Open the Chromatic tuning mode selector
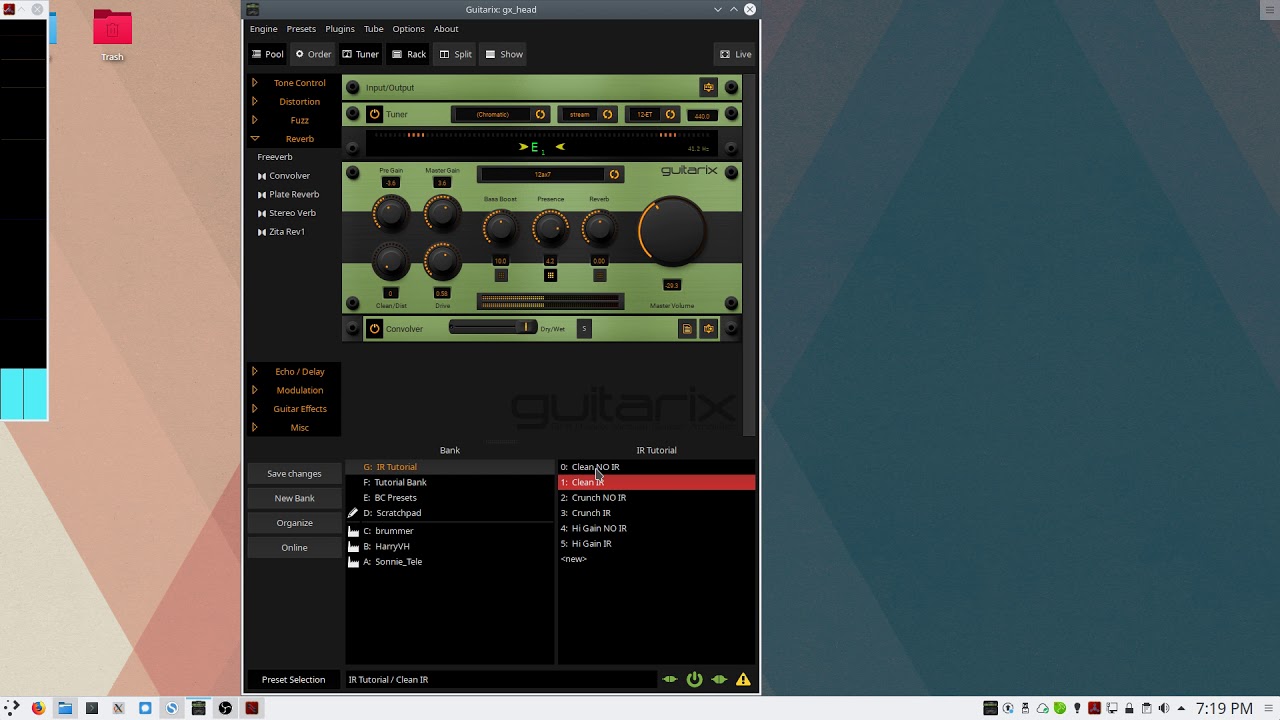The height and width of the screenshot is (720, 1280). tap(500, 114)
